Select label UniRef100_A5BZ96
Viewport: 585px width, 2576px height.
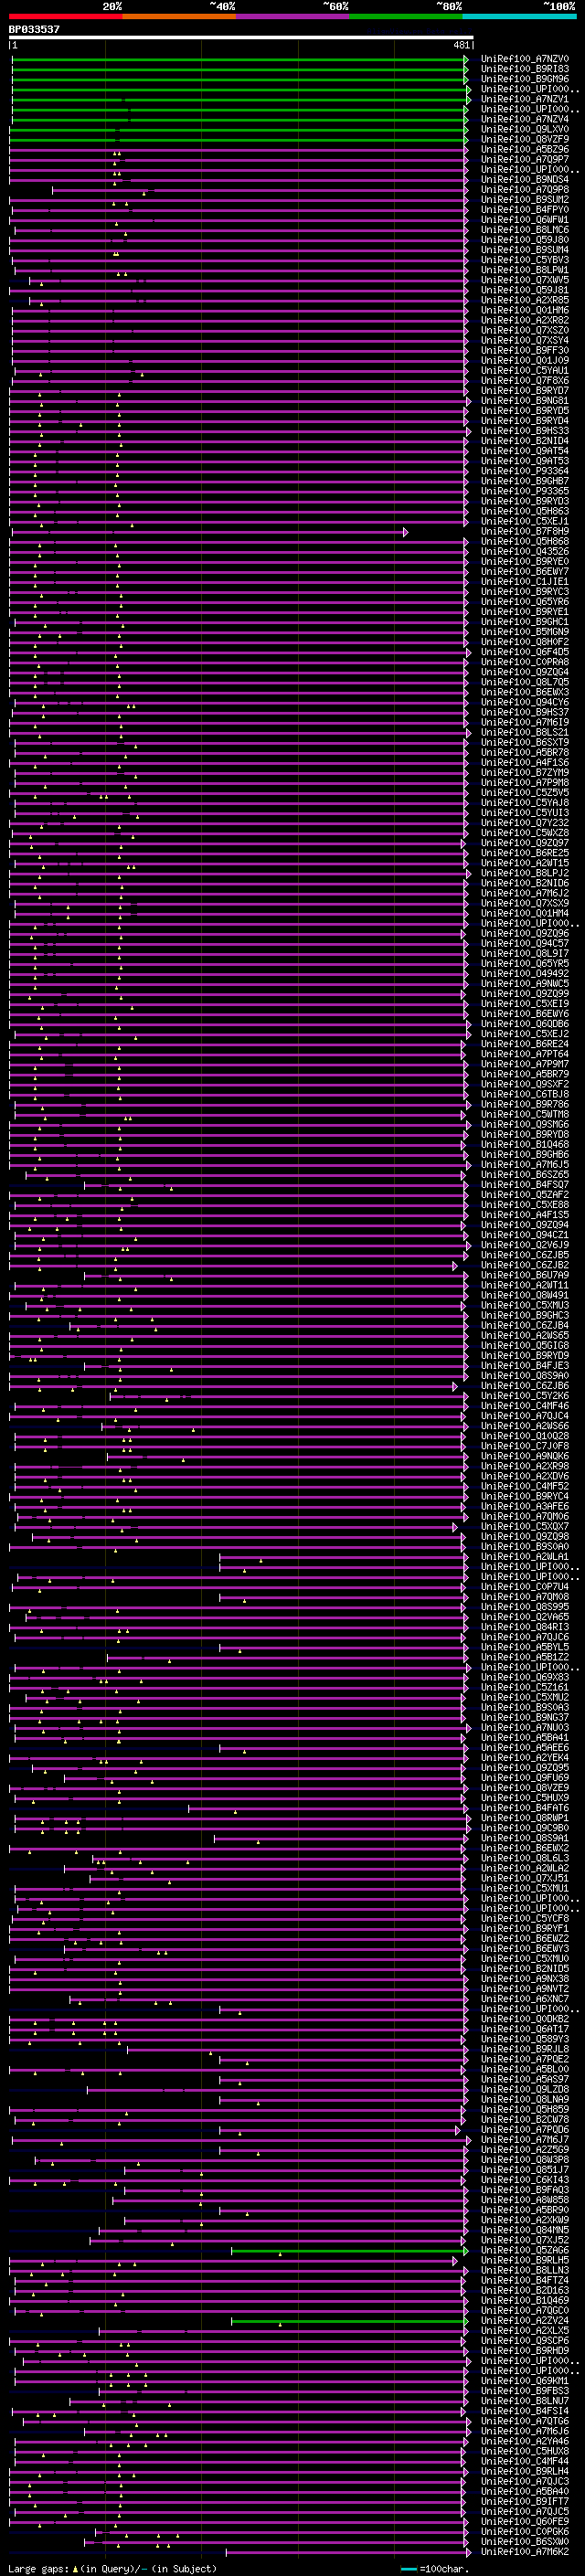524,149
